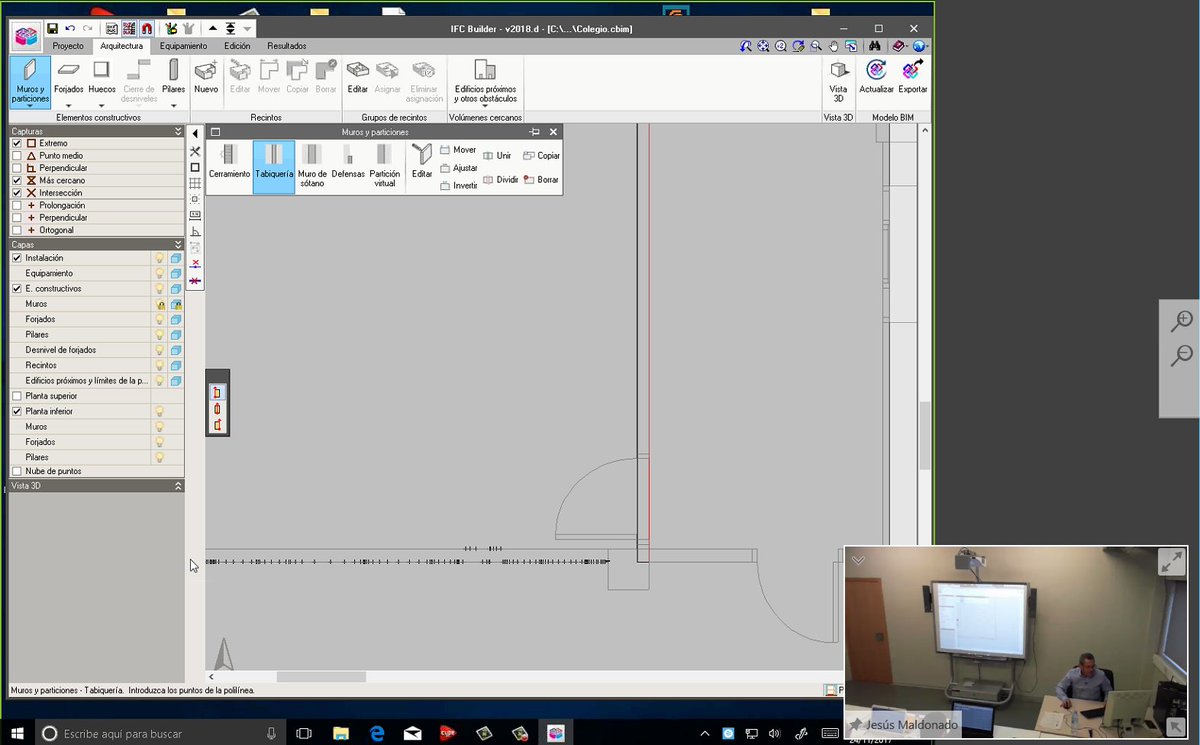Open Microsoft Edge from the taskbar
The height and width of the screenshot is (745, 1200).
tap(377, 733)
